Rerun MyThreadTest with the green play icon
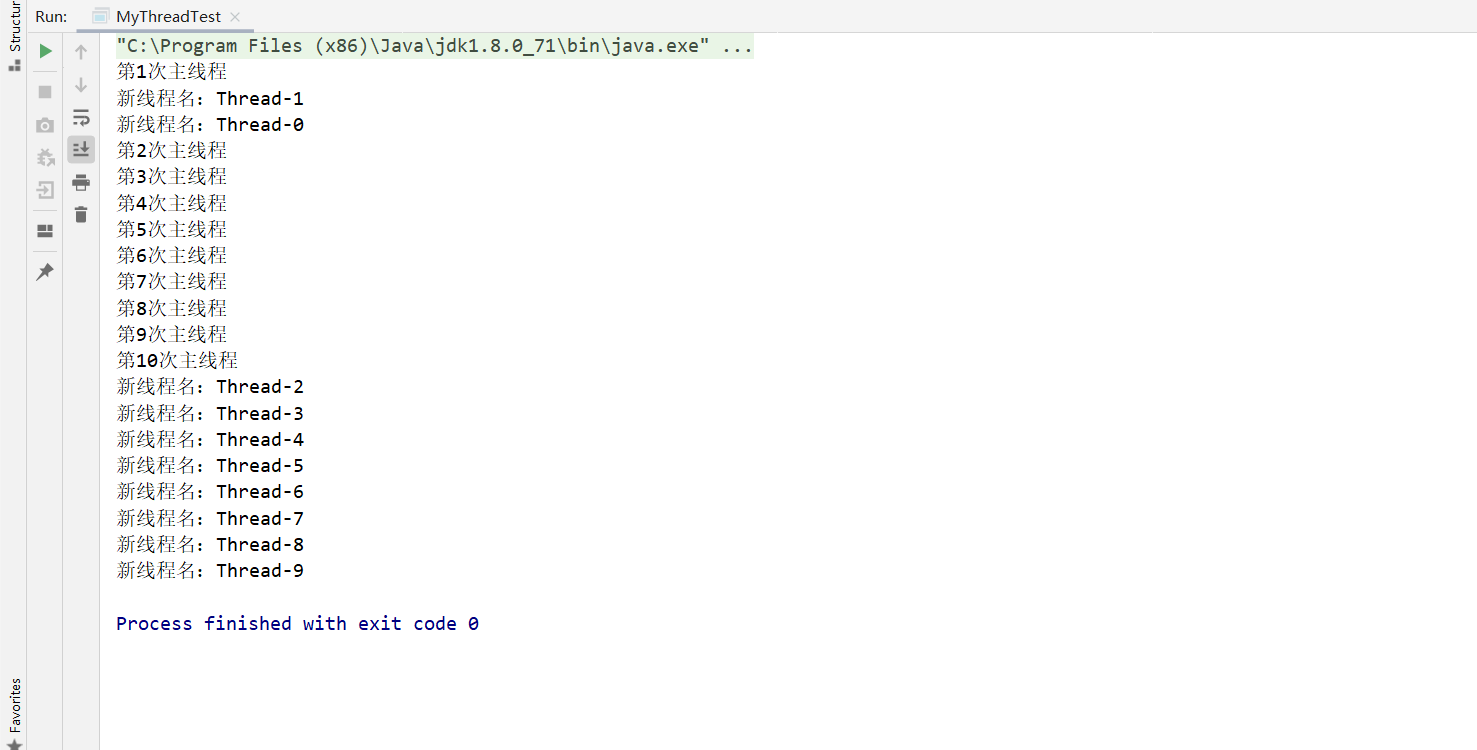The width and height of the screenshot is (1477, 750). pos(45,51)
